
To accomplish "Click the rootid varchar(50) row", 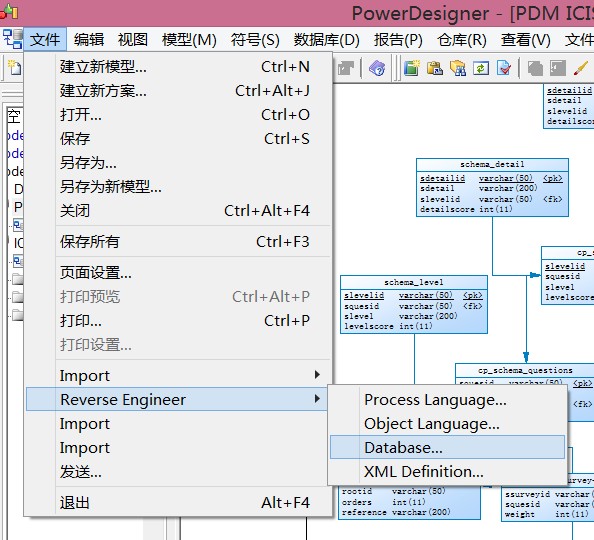I will (394, 491).
